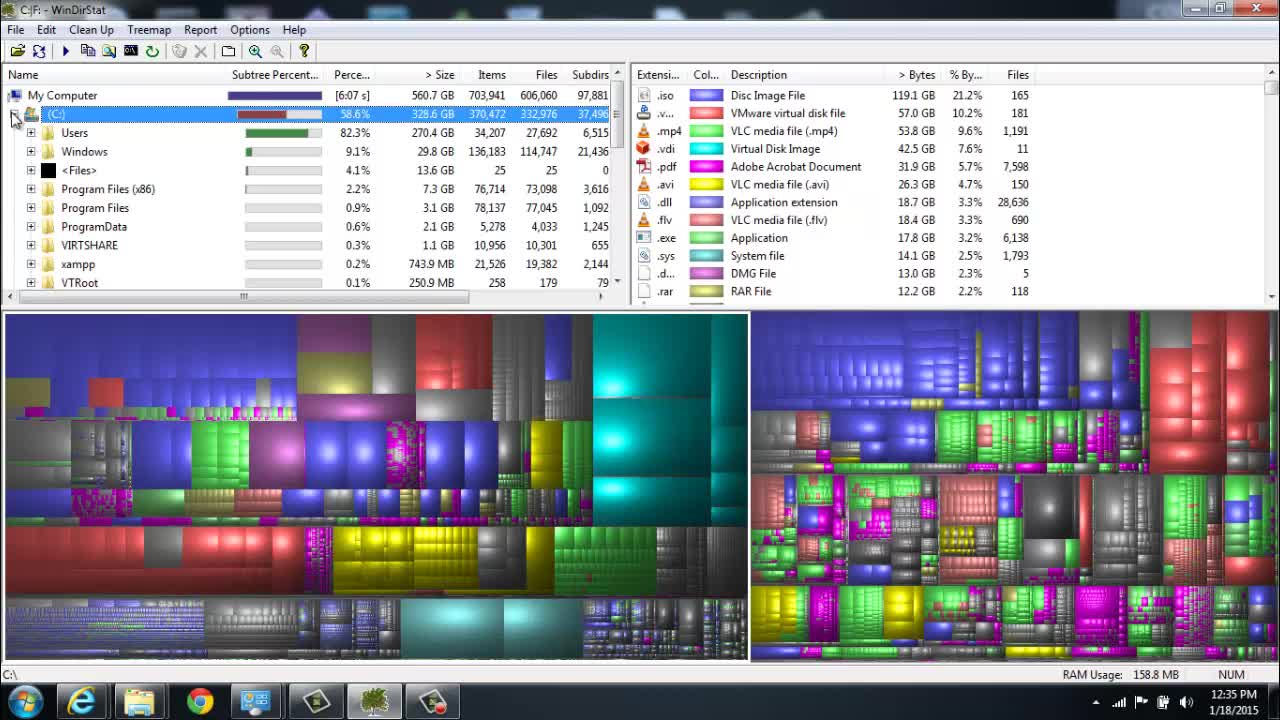Open Google Chrome from the taskbar
The image size is (1280, 720).
tap(200, 701)
